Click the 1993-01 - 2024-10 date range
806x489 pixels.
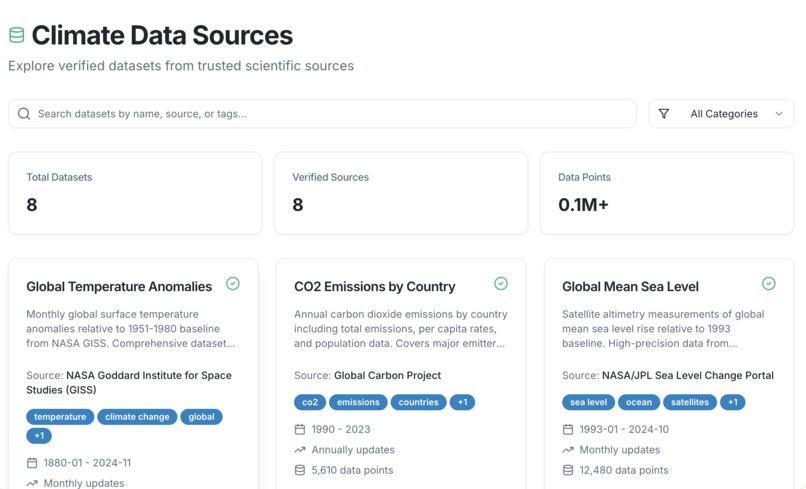[x=624, y=429]
